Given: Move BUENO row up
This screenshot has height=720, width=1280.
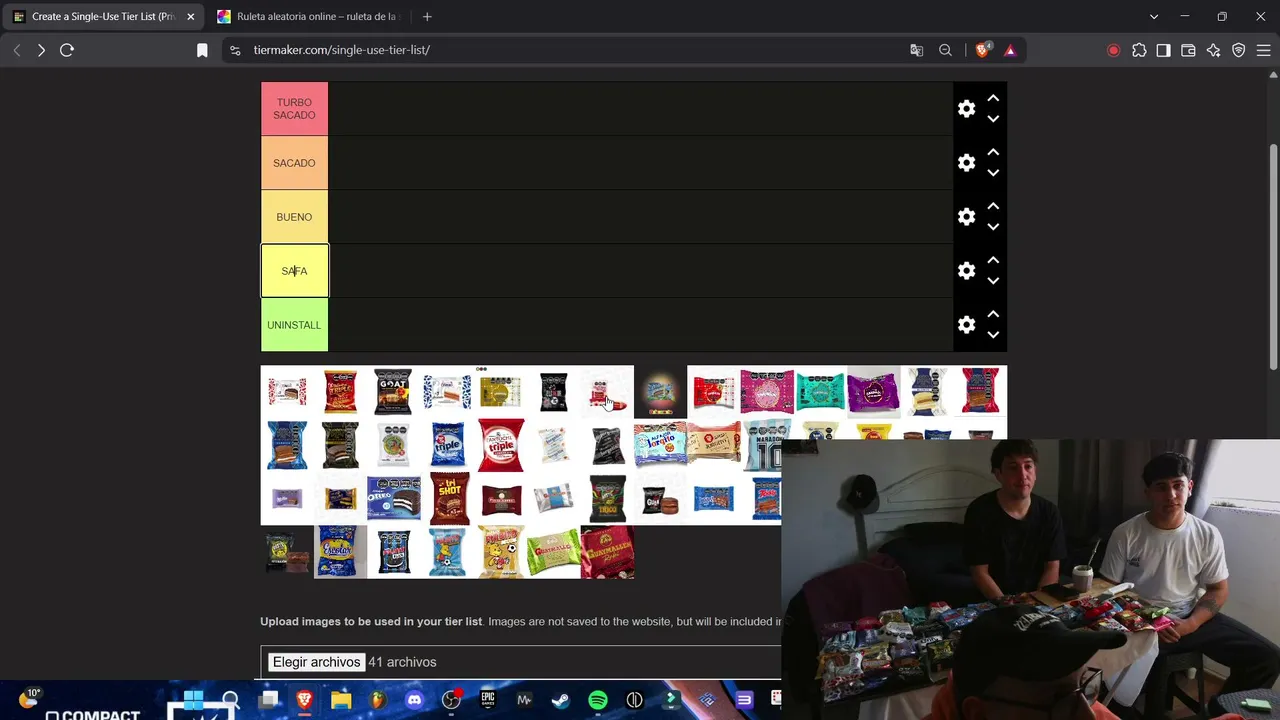Looking at the screenshot, I should pos(993,206).
